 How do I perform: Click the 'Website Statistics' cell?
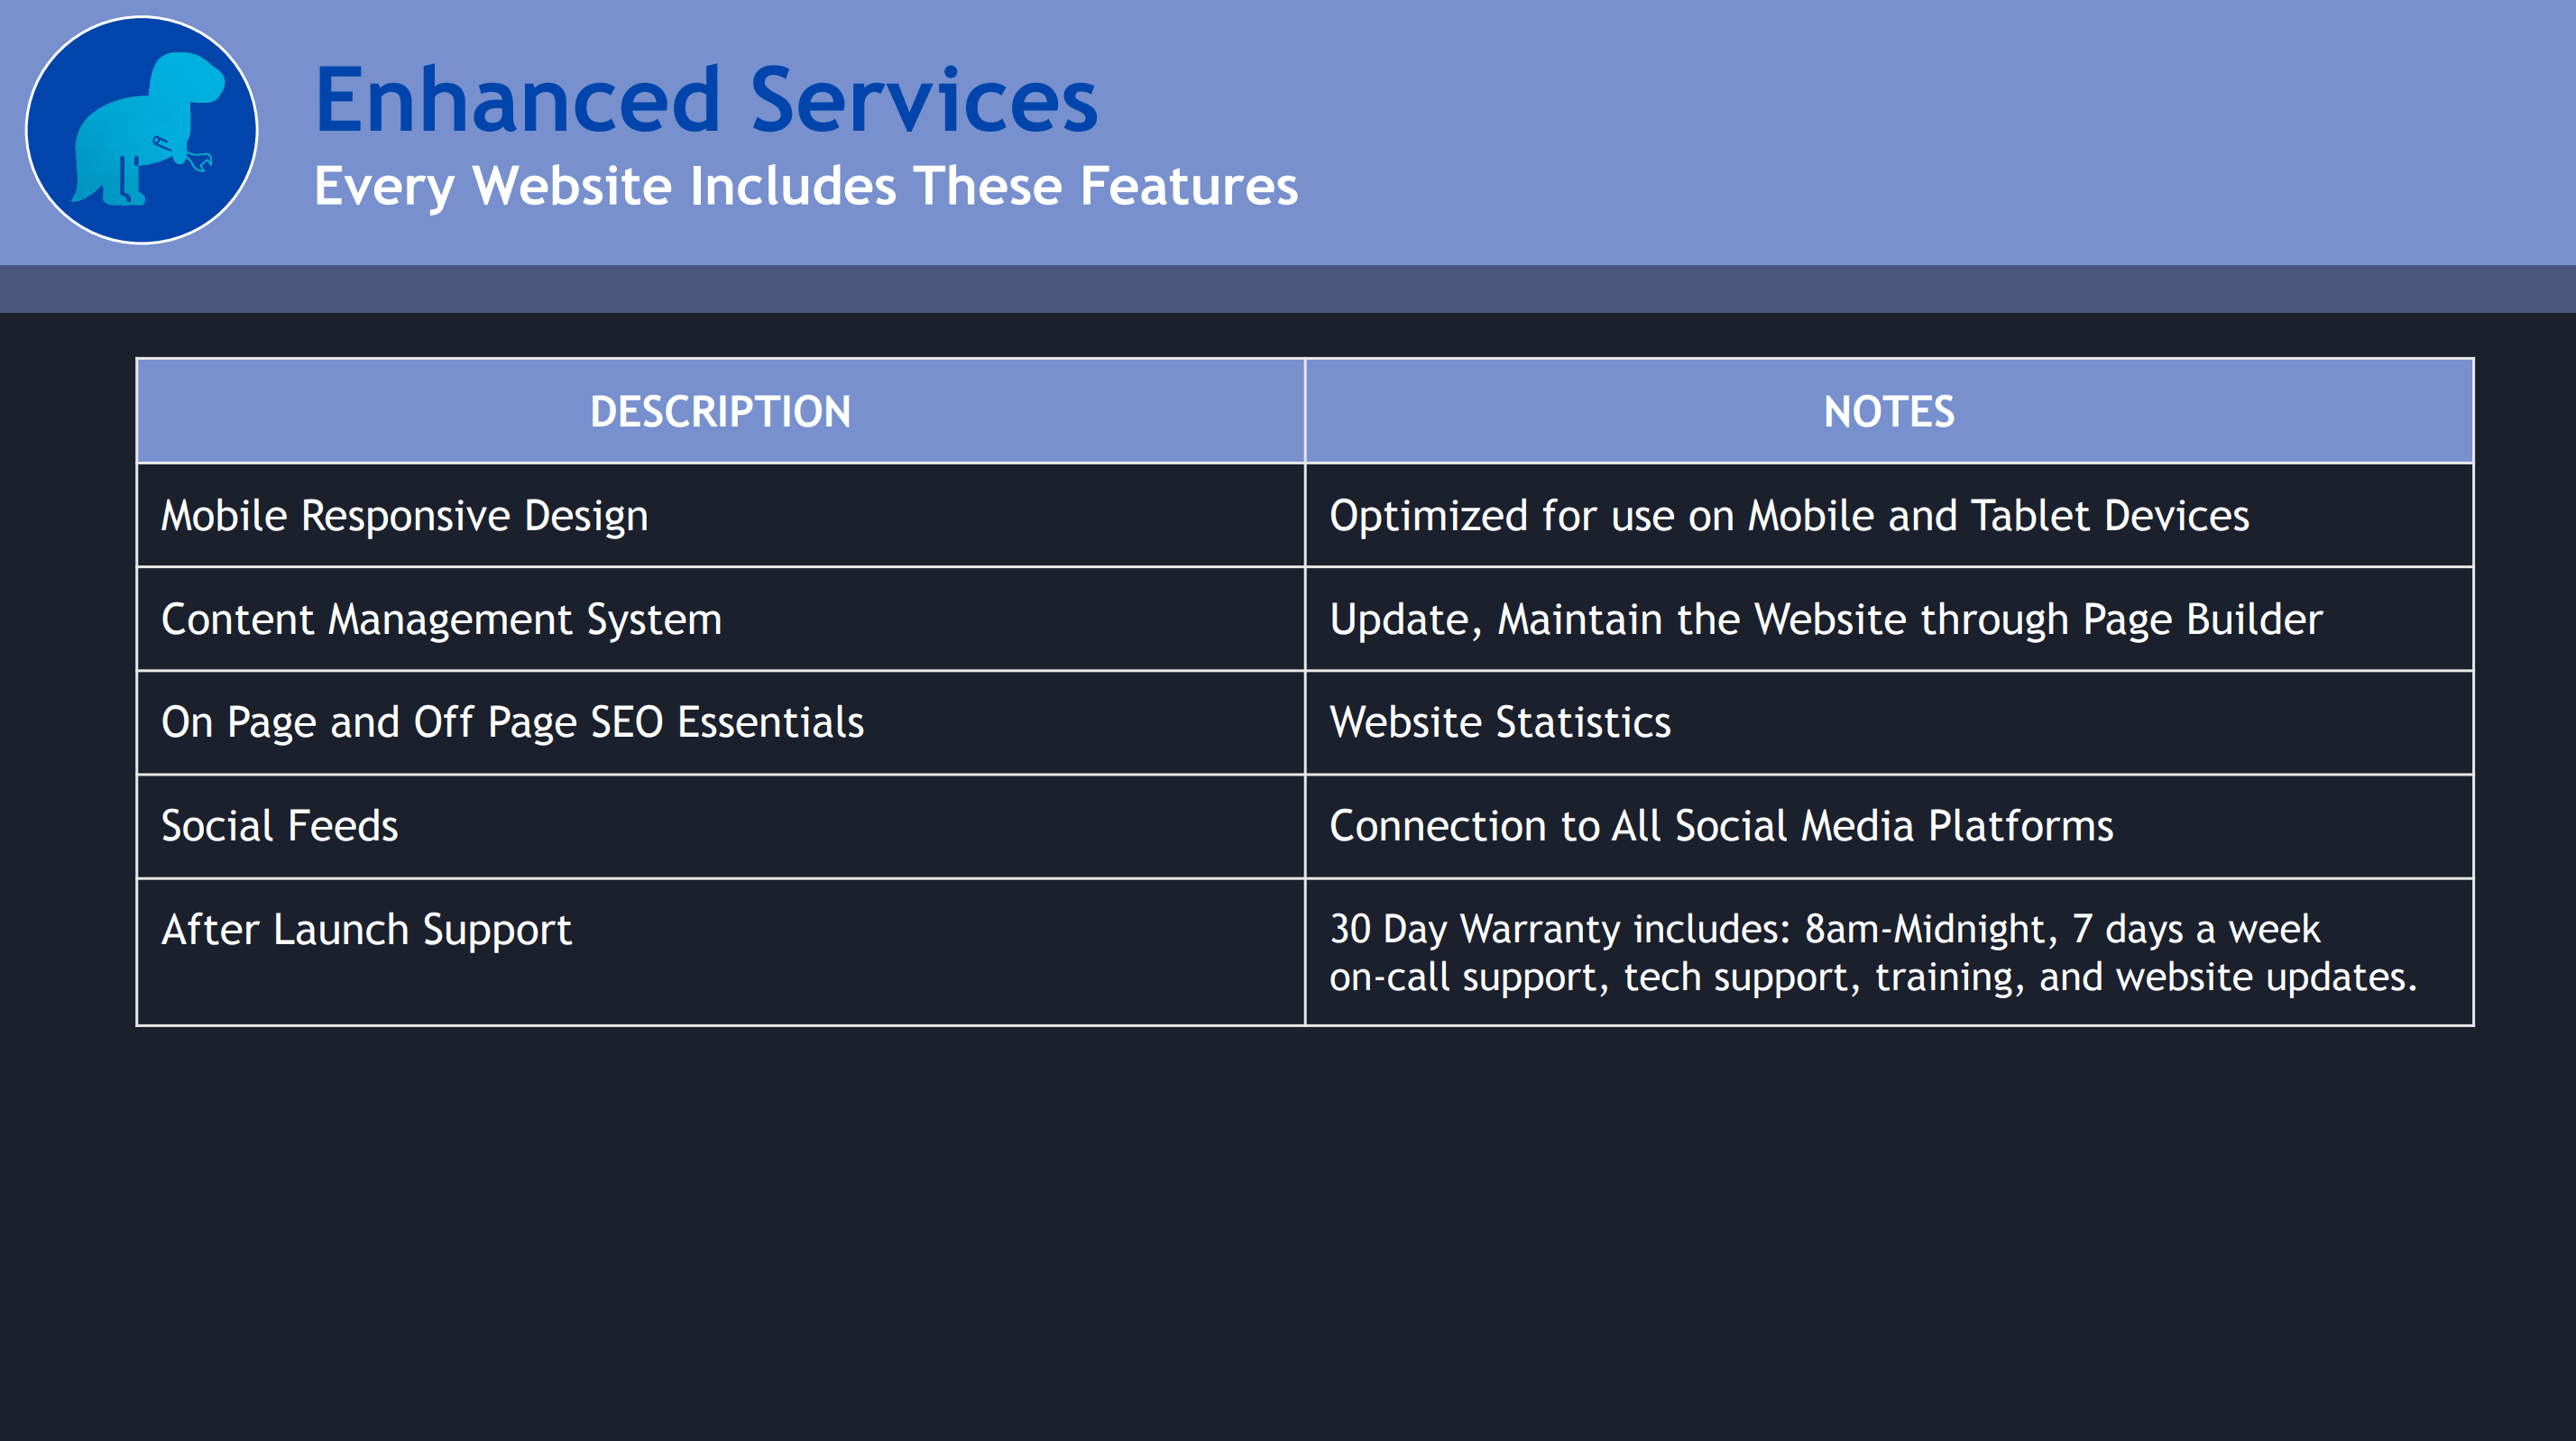[1889, 722]
